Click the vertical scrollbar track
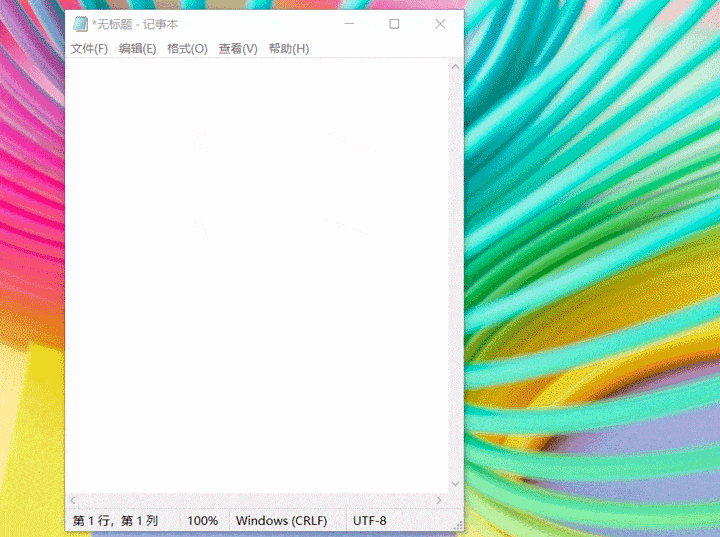Viewport: 720px width, 537px height. point(456,275)
